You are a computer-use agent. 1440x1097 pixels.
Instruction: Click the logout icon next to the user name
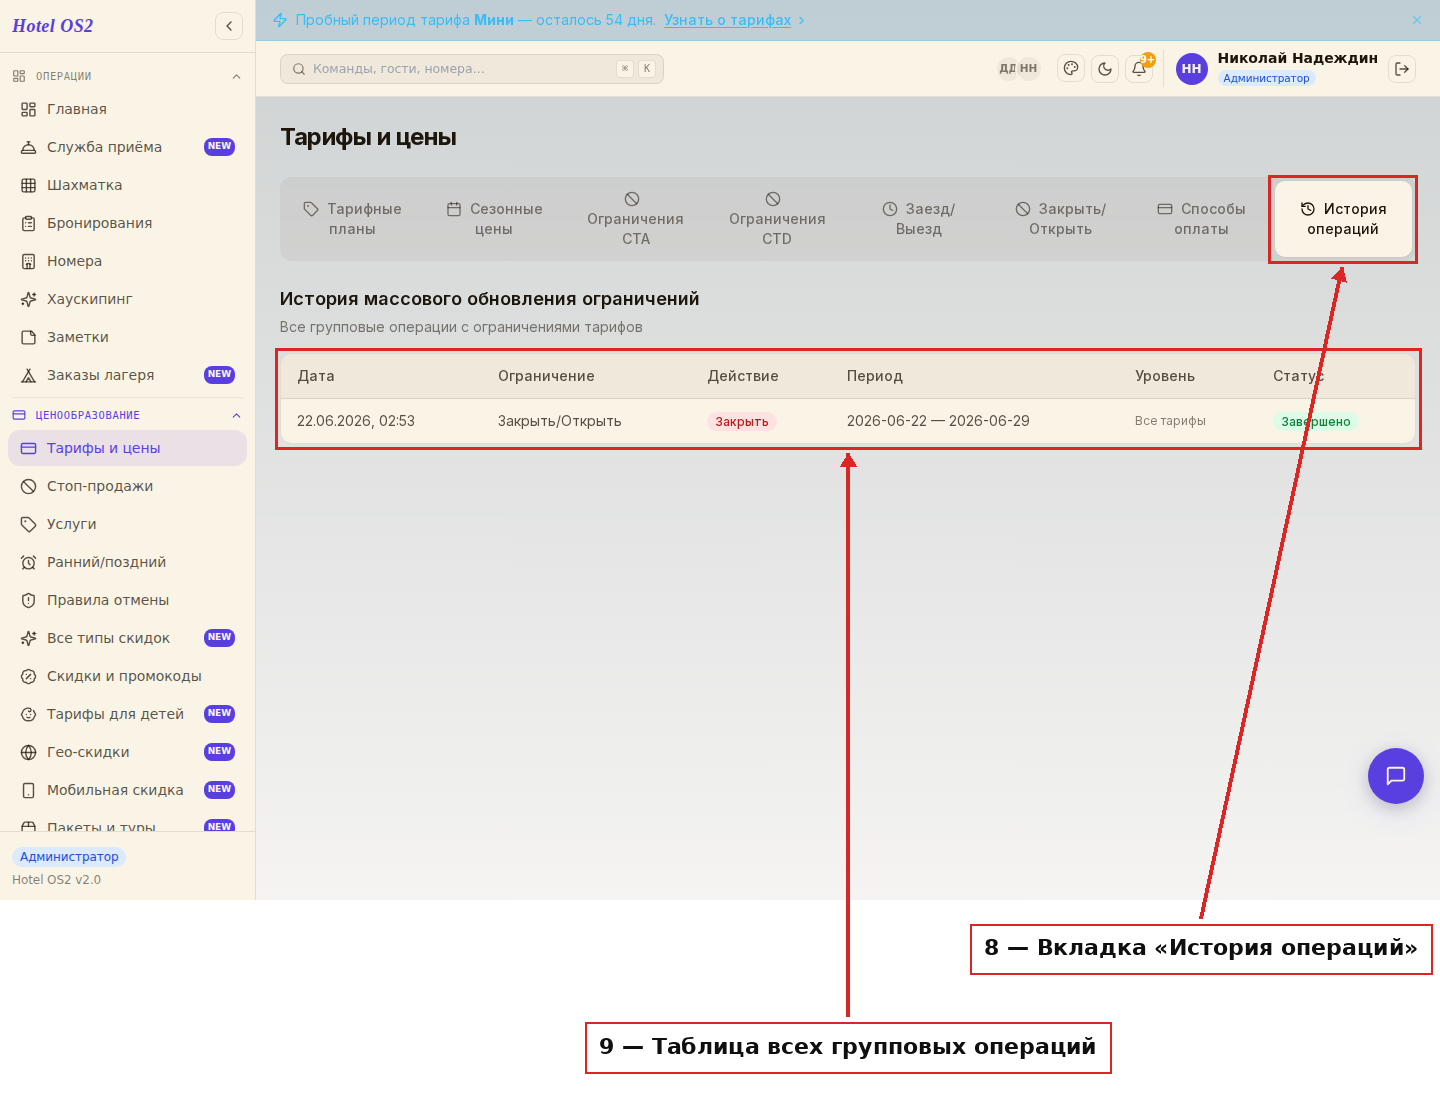pos(1402,69)
